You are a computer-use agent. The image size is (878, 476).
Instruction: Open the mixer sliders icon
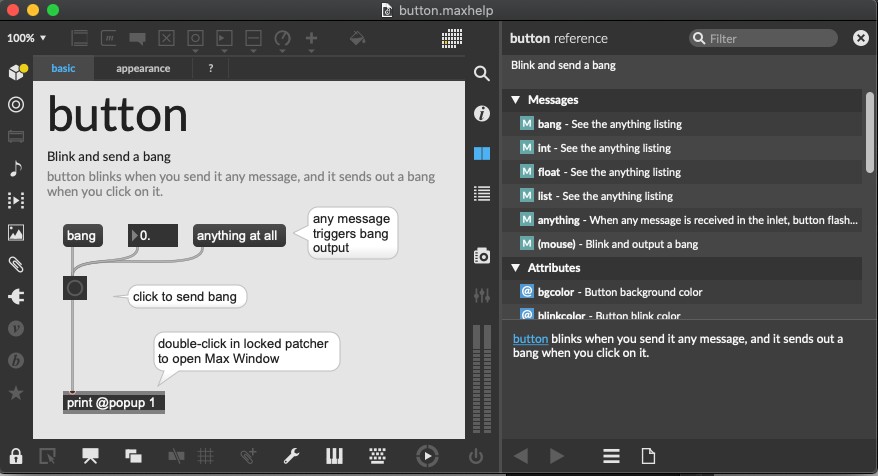click(482, 295)
